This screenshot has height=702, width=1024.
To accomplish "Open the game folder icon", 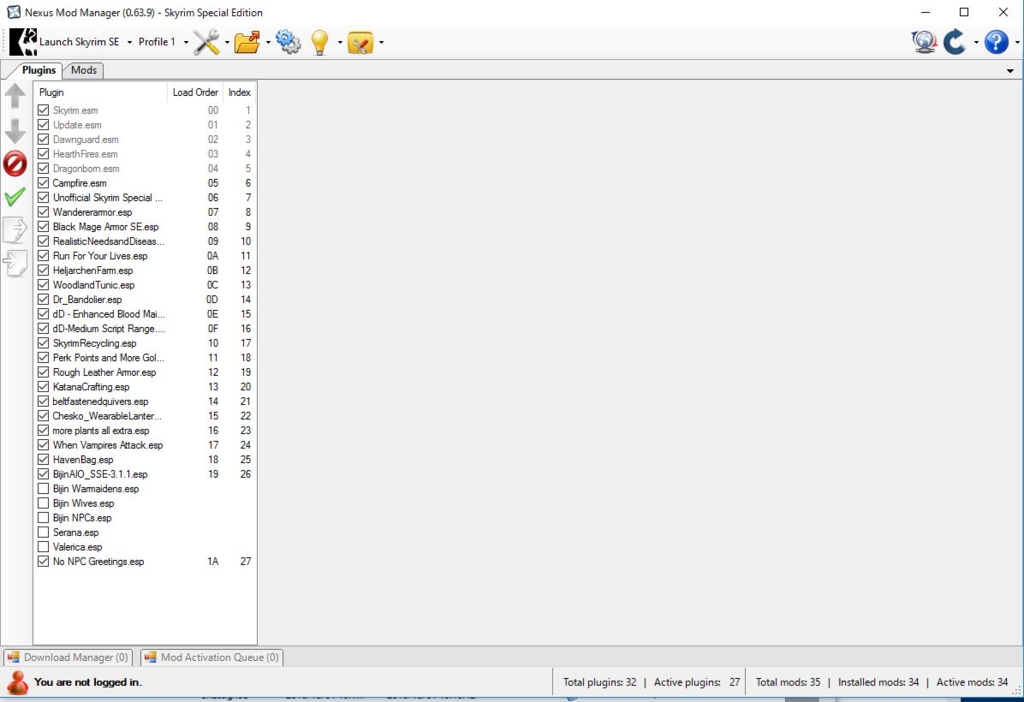I will point(248,42).
